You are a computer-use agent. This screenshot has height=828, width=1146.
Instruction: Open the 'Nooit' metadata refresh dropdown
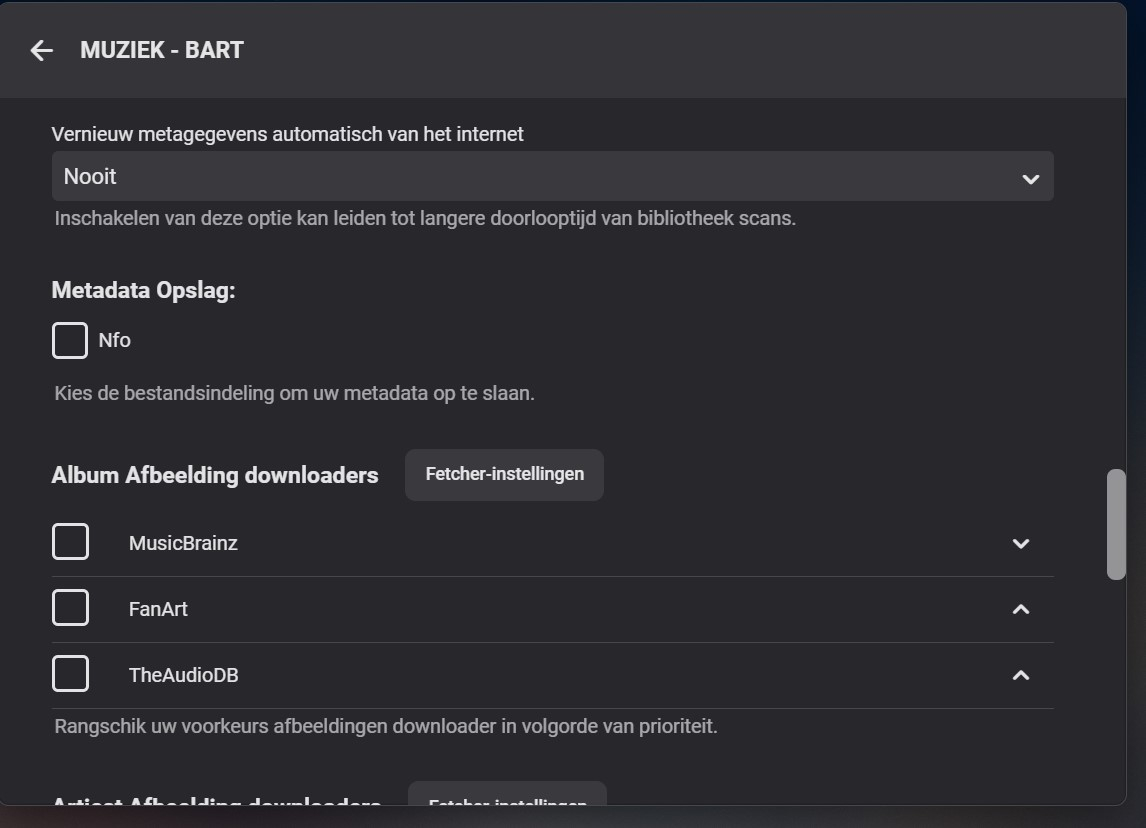pyautogui.click(x=552, y=177)
